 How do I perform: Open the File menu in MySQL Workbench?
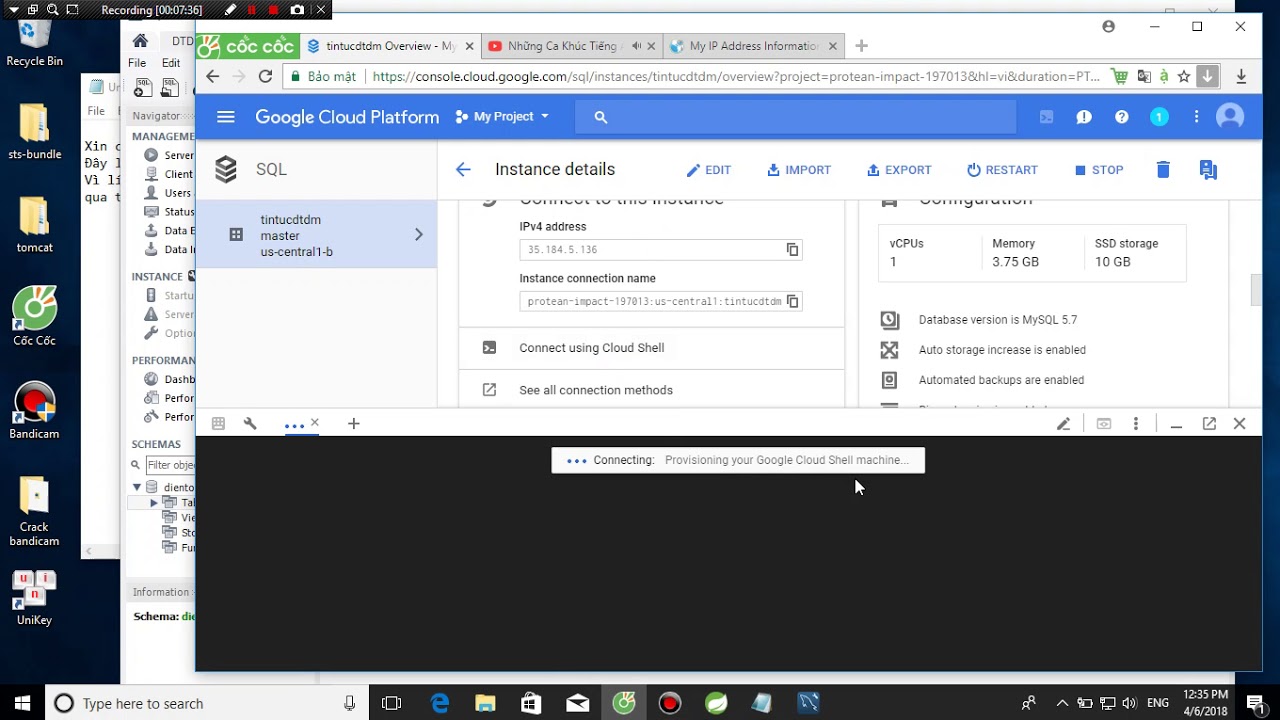click(x=137, y=63)
